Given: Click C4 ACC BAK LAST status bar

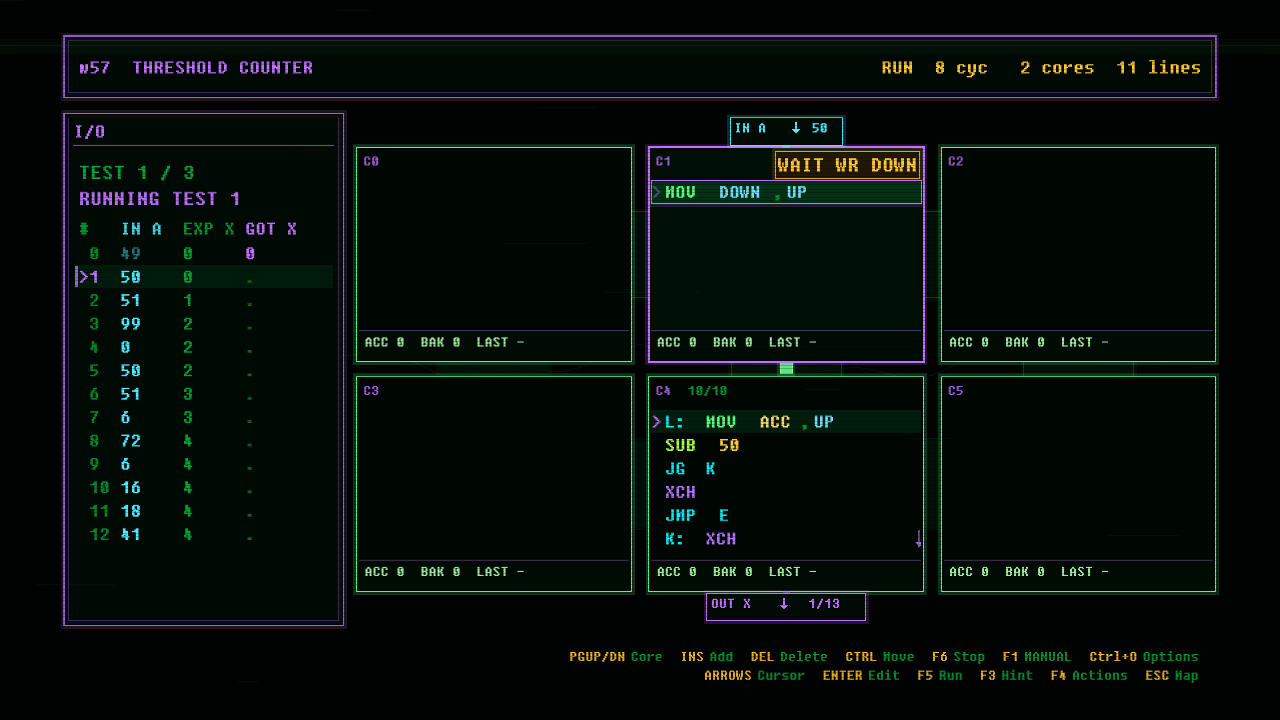Looking at the screenshot, I should 786,572.
